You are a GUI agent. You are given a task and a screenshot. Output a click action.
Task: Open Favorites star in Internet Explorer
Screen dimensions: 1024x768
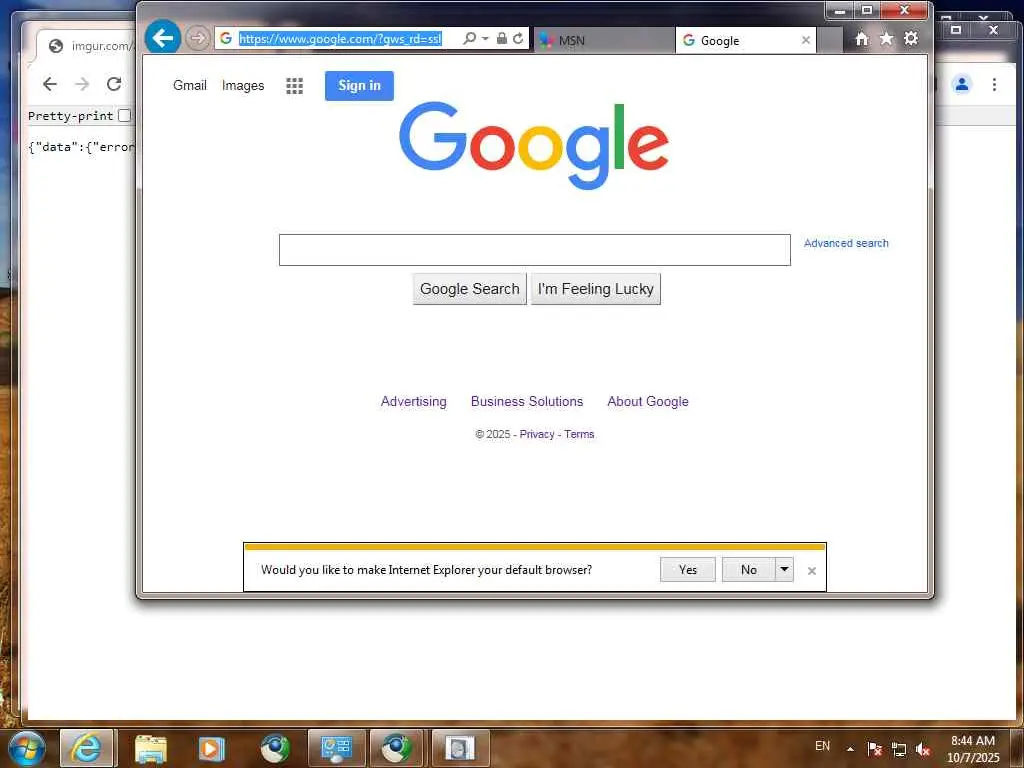click(886, 39)
